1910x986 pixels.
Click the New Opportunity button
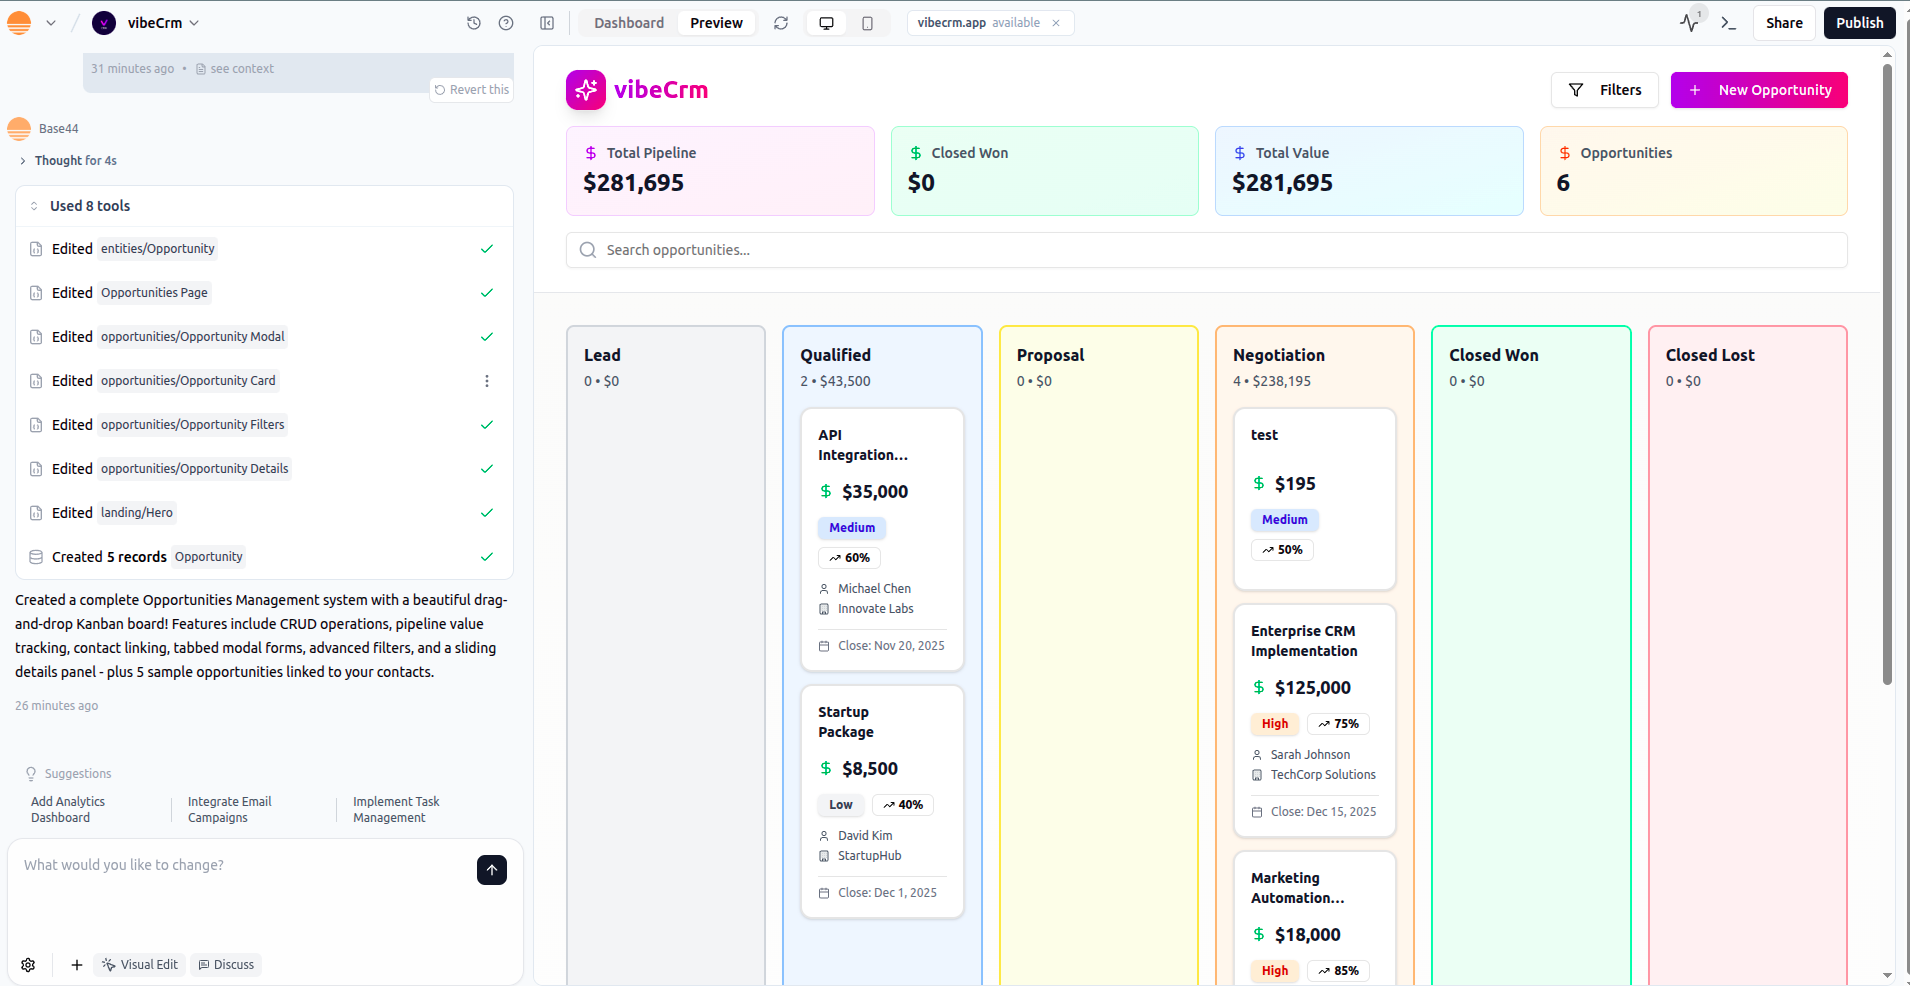pos(1758,90)
